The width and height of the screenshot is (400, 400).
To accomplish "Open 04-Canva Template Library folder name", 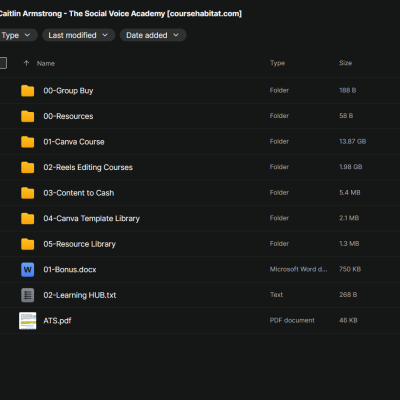I will click(x=92, y=219).
